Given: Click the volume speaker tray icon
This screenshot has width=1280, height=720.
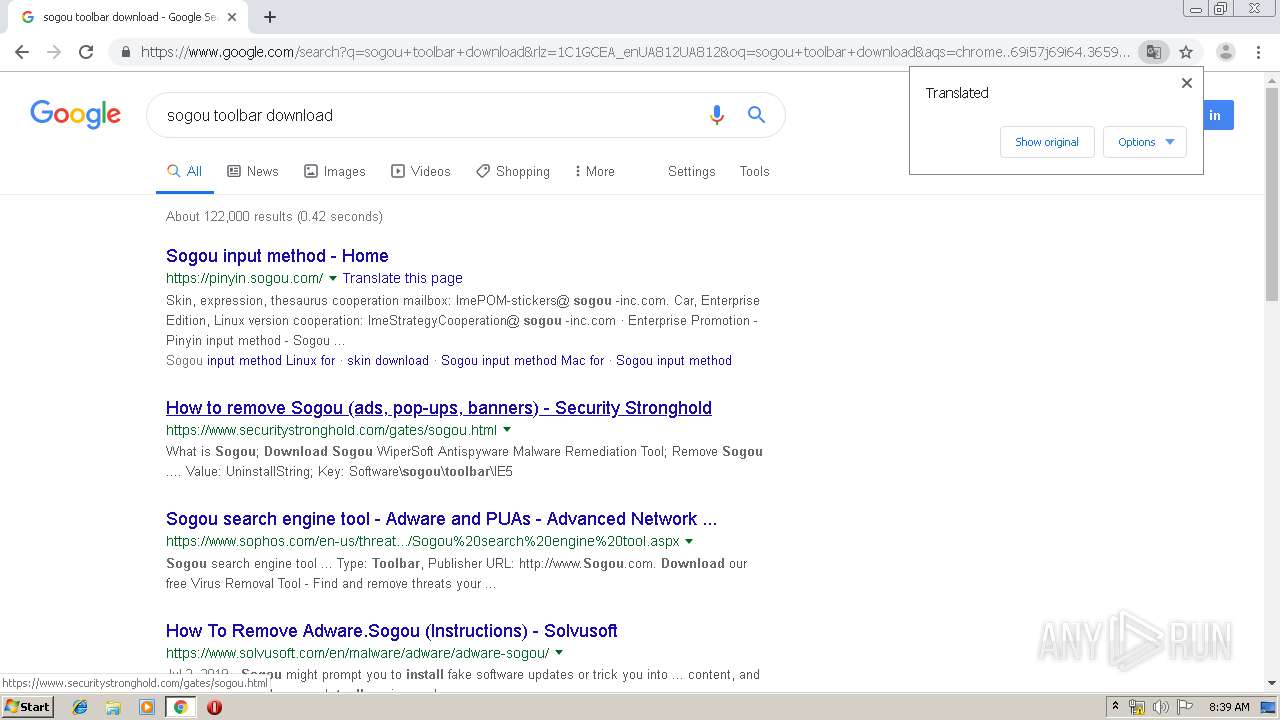Looking at the screenshot, I should click(1161, 707).
